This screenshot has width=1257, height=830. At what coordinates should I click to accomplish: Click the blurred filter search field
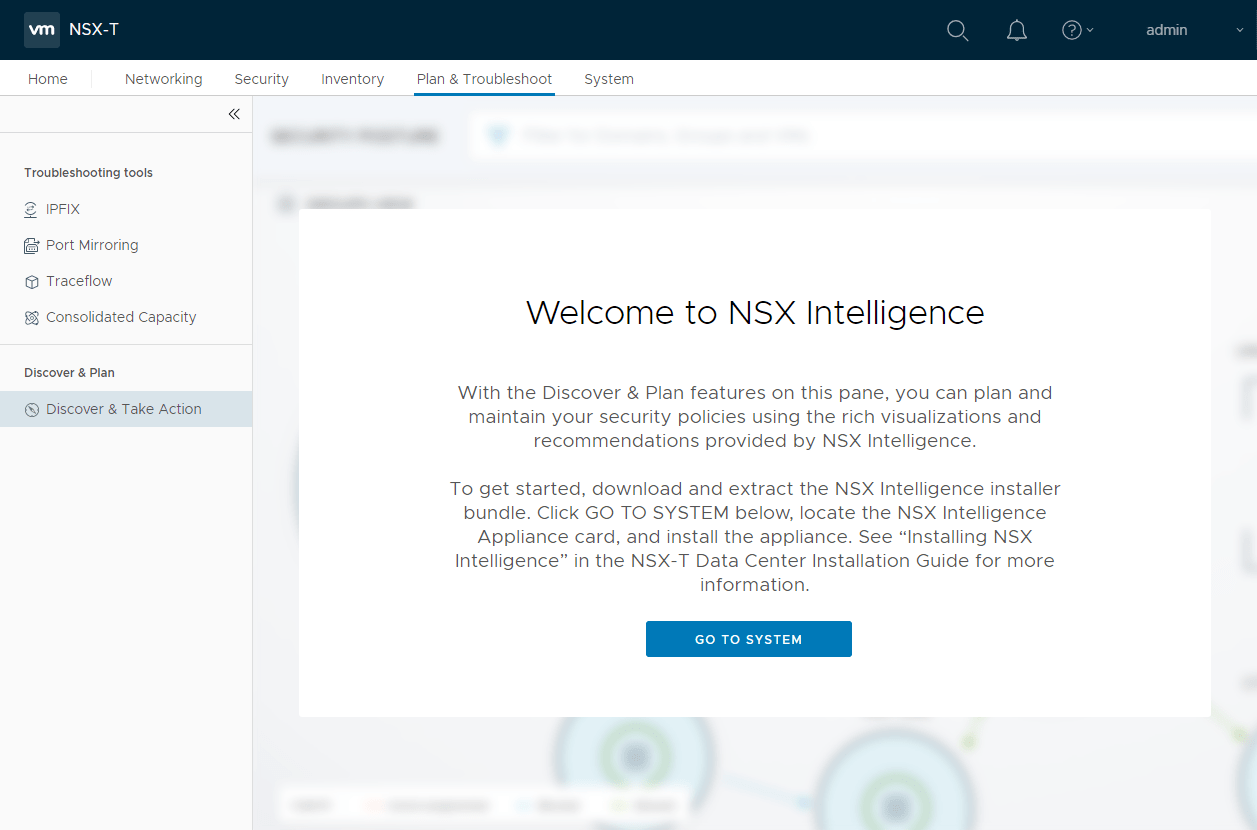864,135
